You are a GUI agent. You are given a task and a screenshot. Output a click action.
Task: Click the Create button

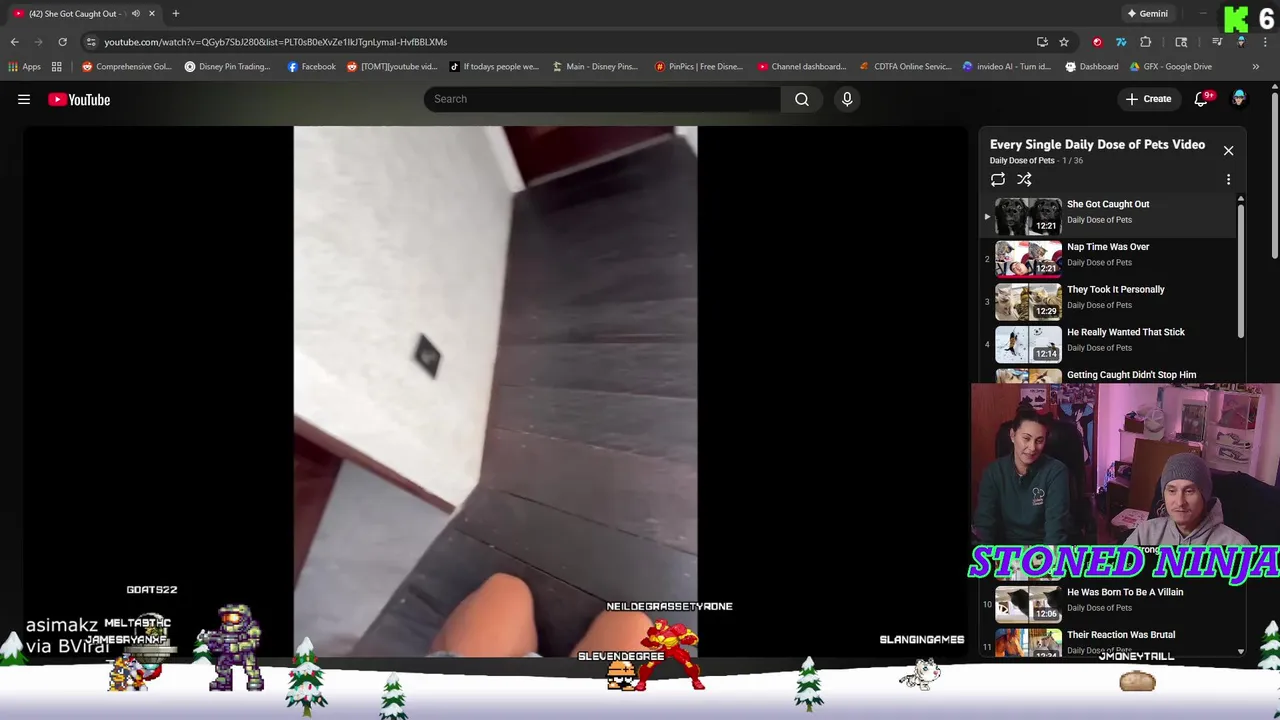pos(1148,99)
